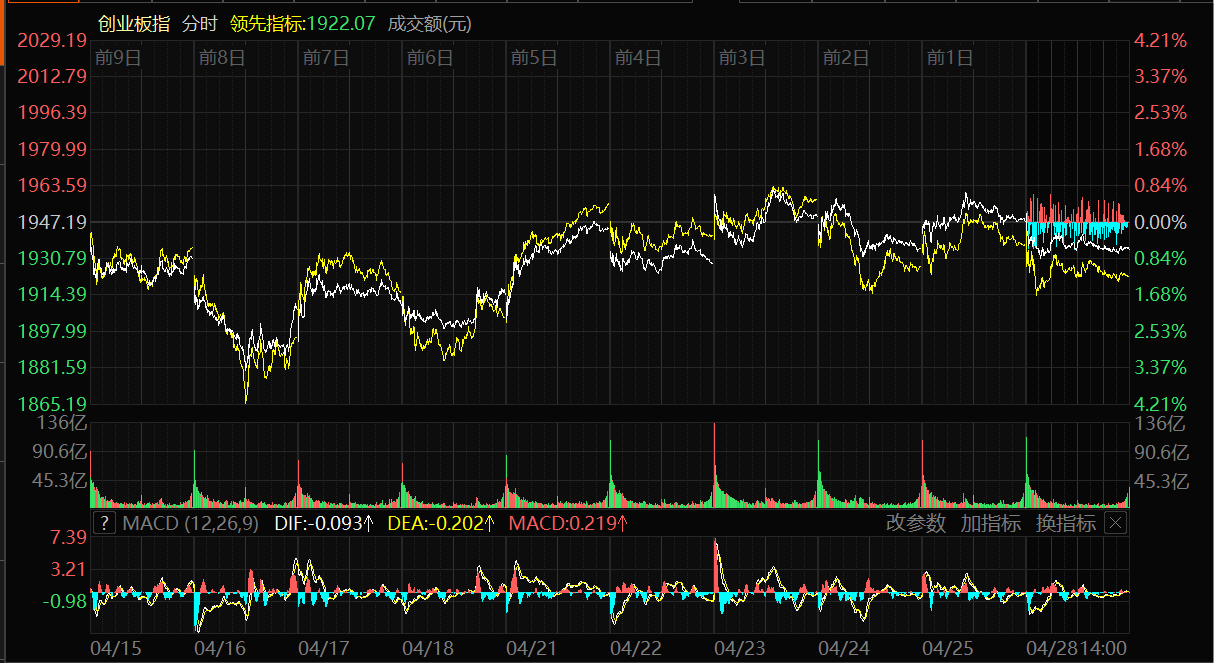Screen dimensions: 1214x663
Task: Click the 04/25 date axis label
Action: (x=948, y=648)
